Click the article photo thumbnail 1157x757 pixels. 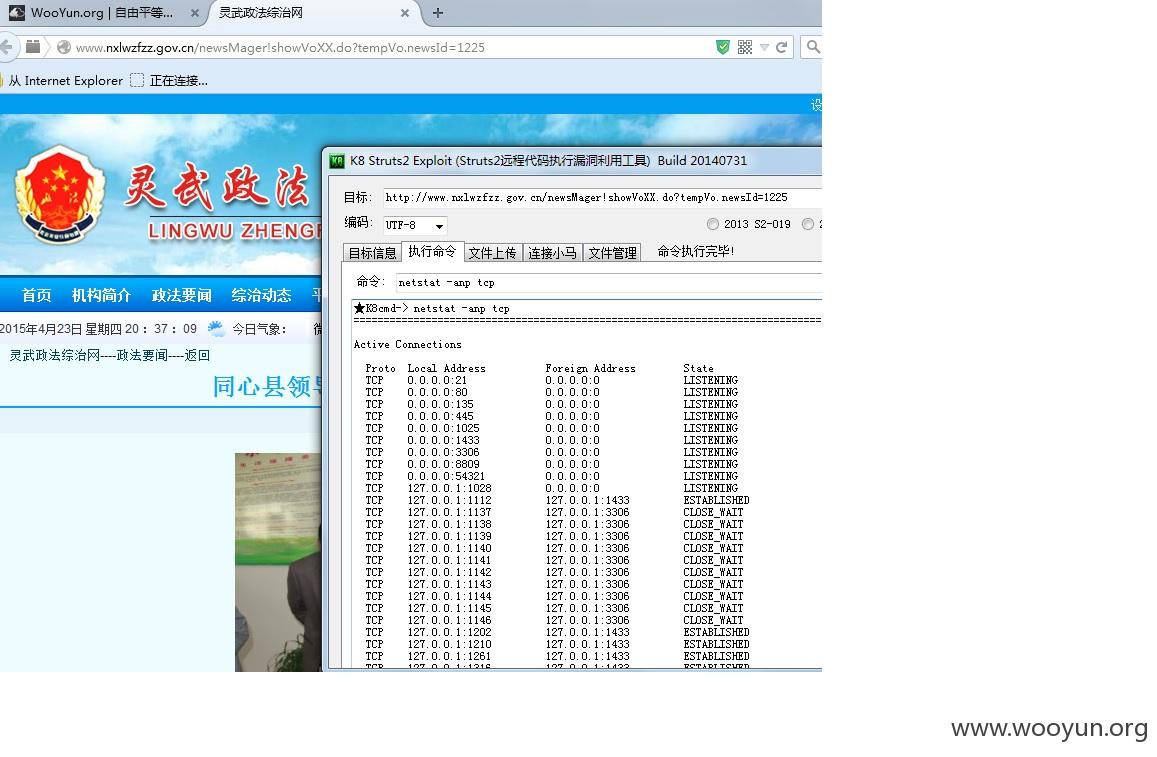tap(278, 562)
